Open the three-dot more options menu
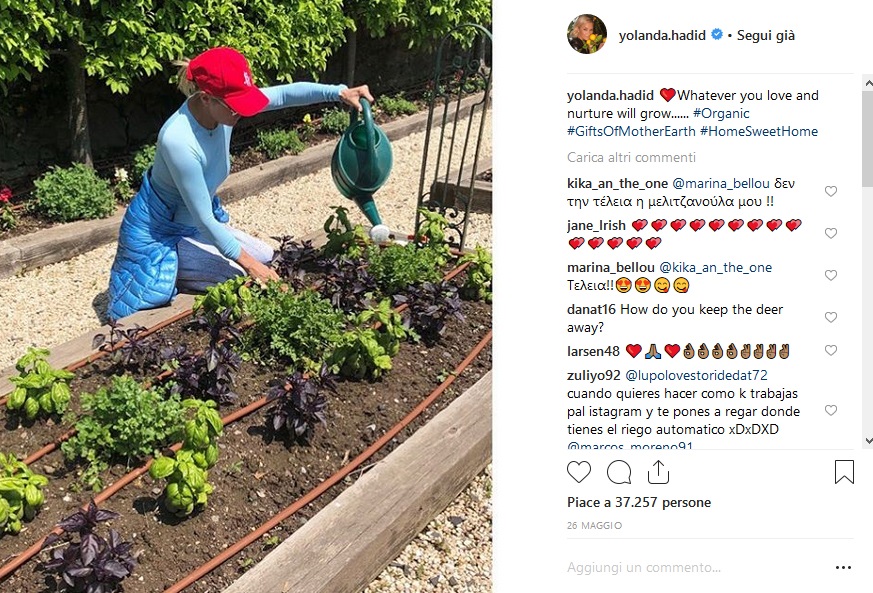The height and width of the screenshot is (593, 873). tap(843, 567)
